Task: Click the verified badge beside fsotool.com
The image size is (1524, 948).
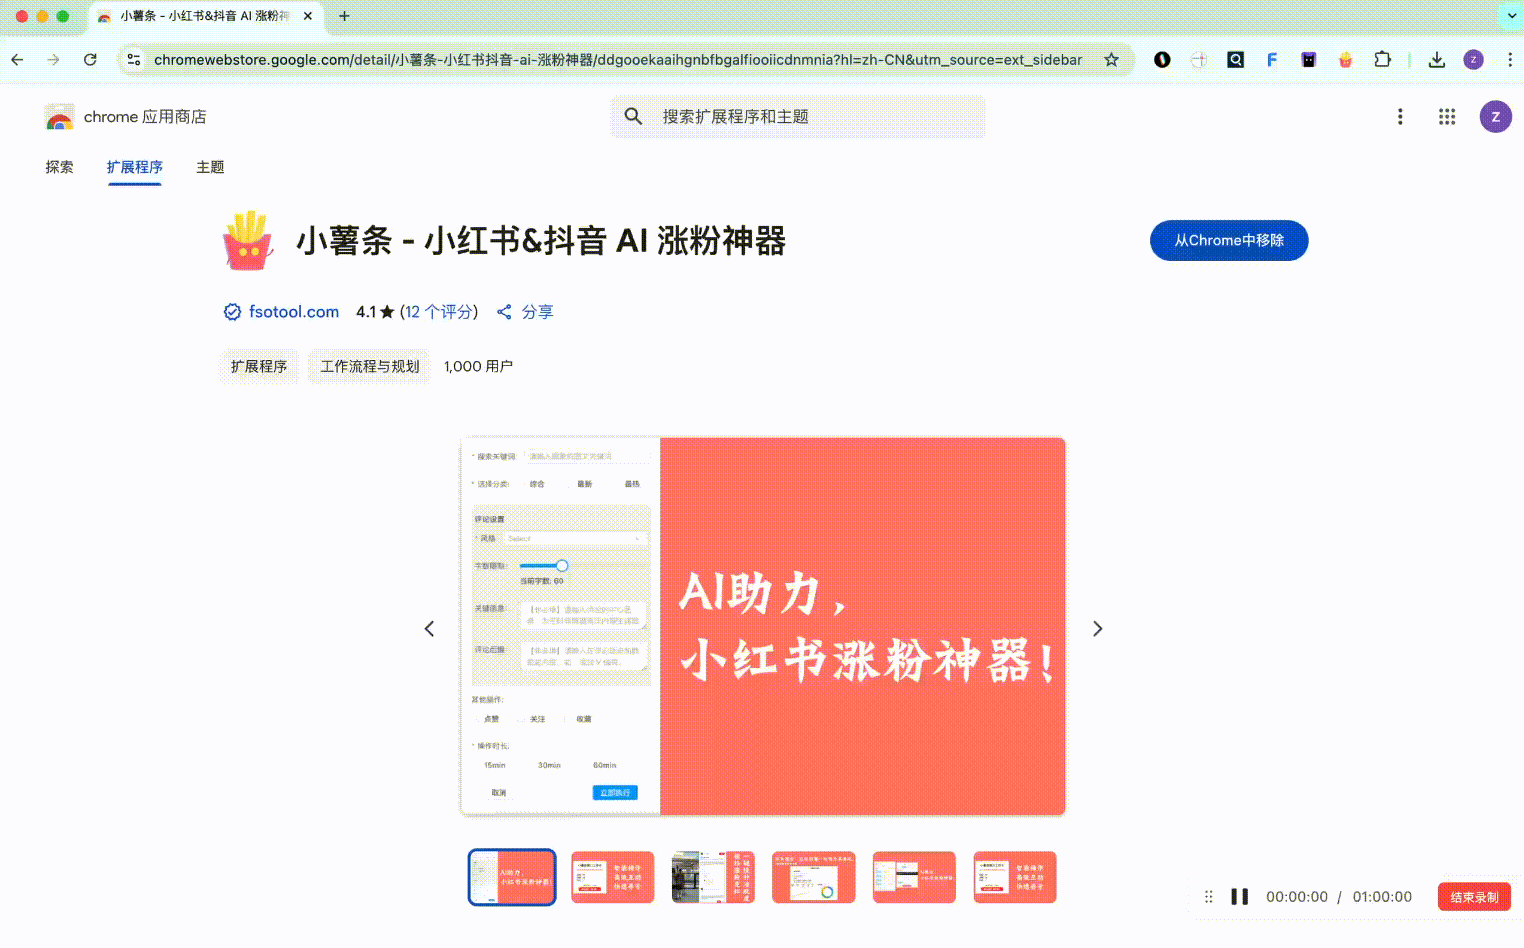Action: [232, 312]
